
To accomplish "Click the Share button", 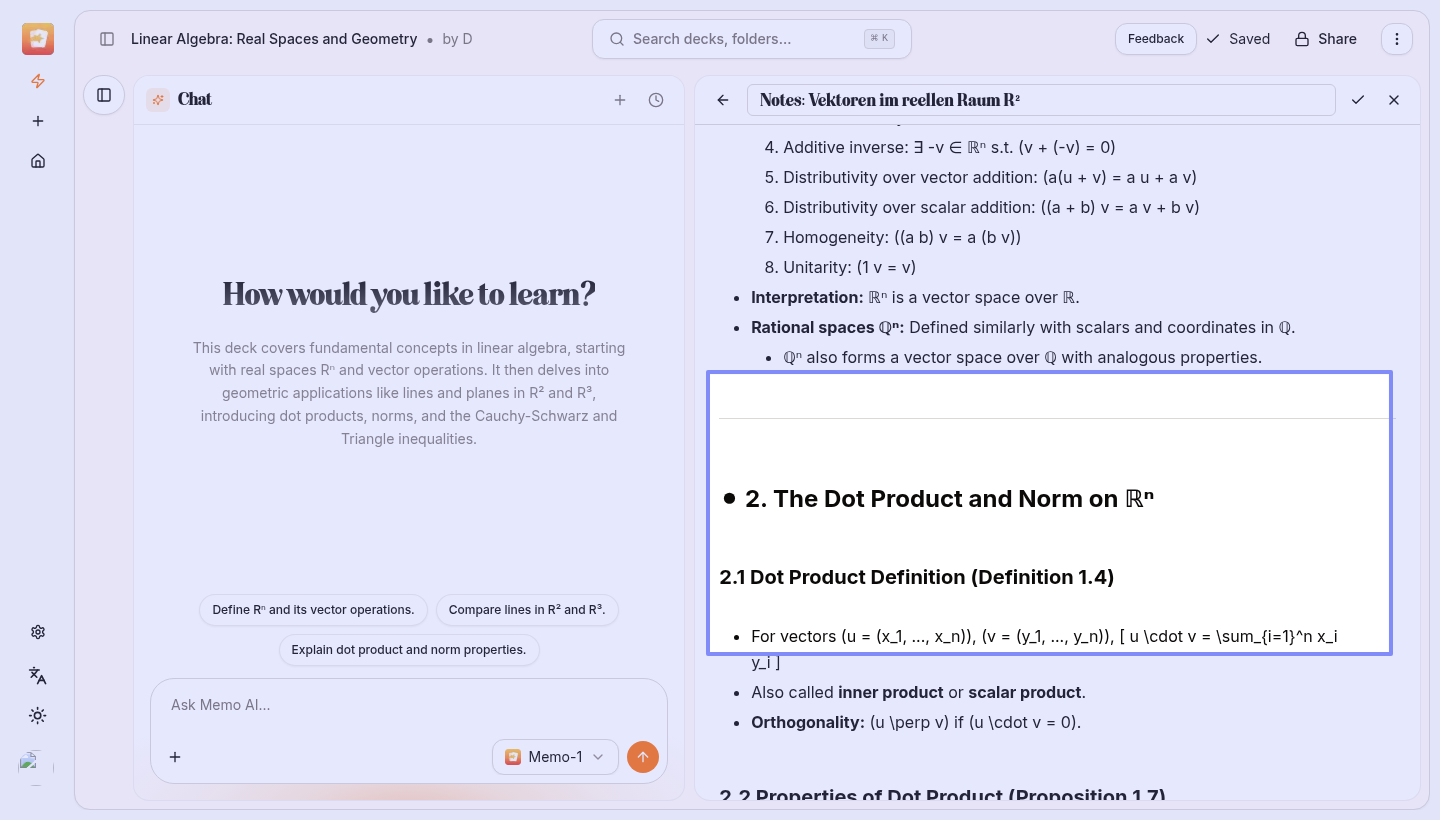I will [x=1325, y=39].
